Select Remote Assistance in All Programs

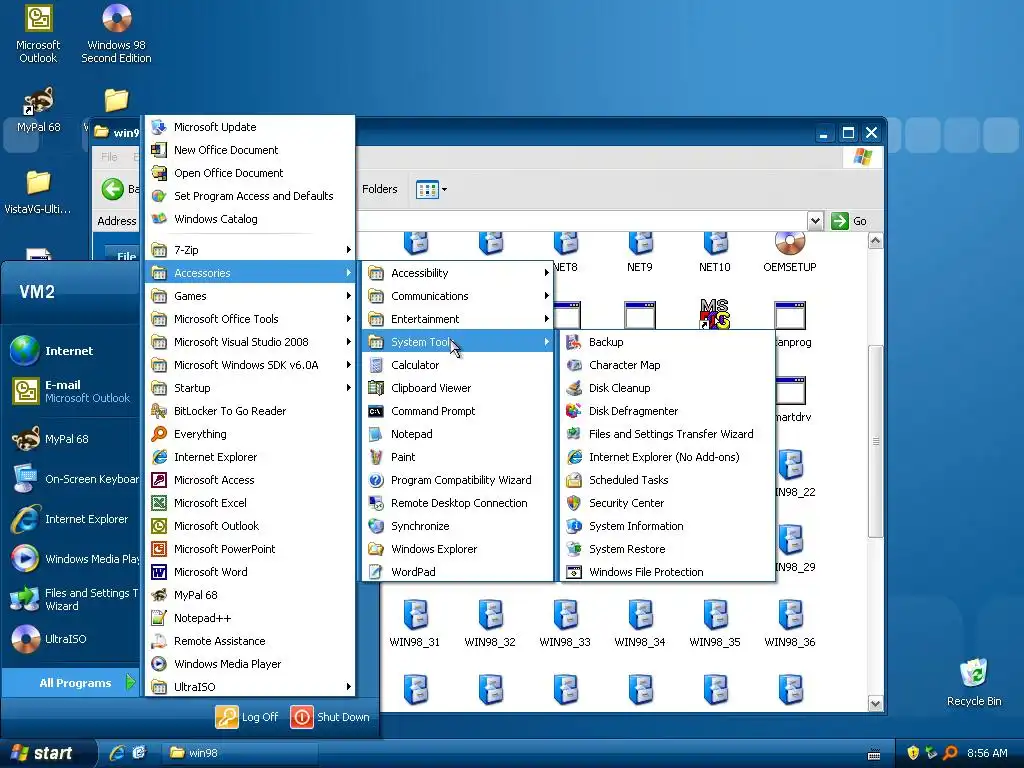(x=250, y=641)
